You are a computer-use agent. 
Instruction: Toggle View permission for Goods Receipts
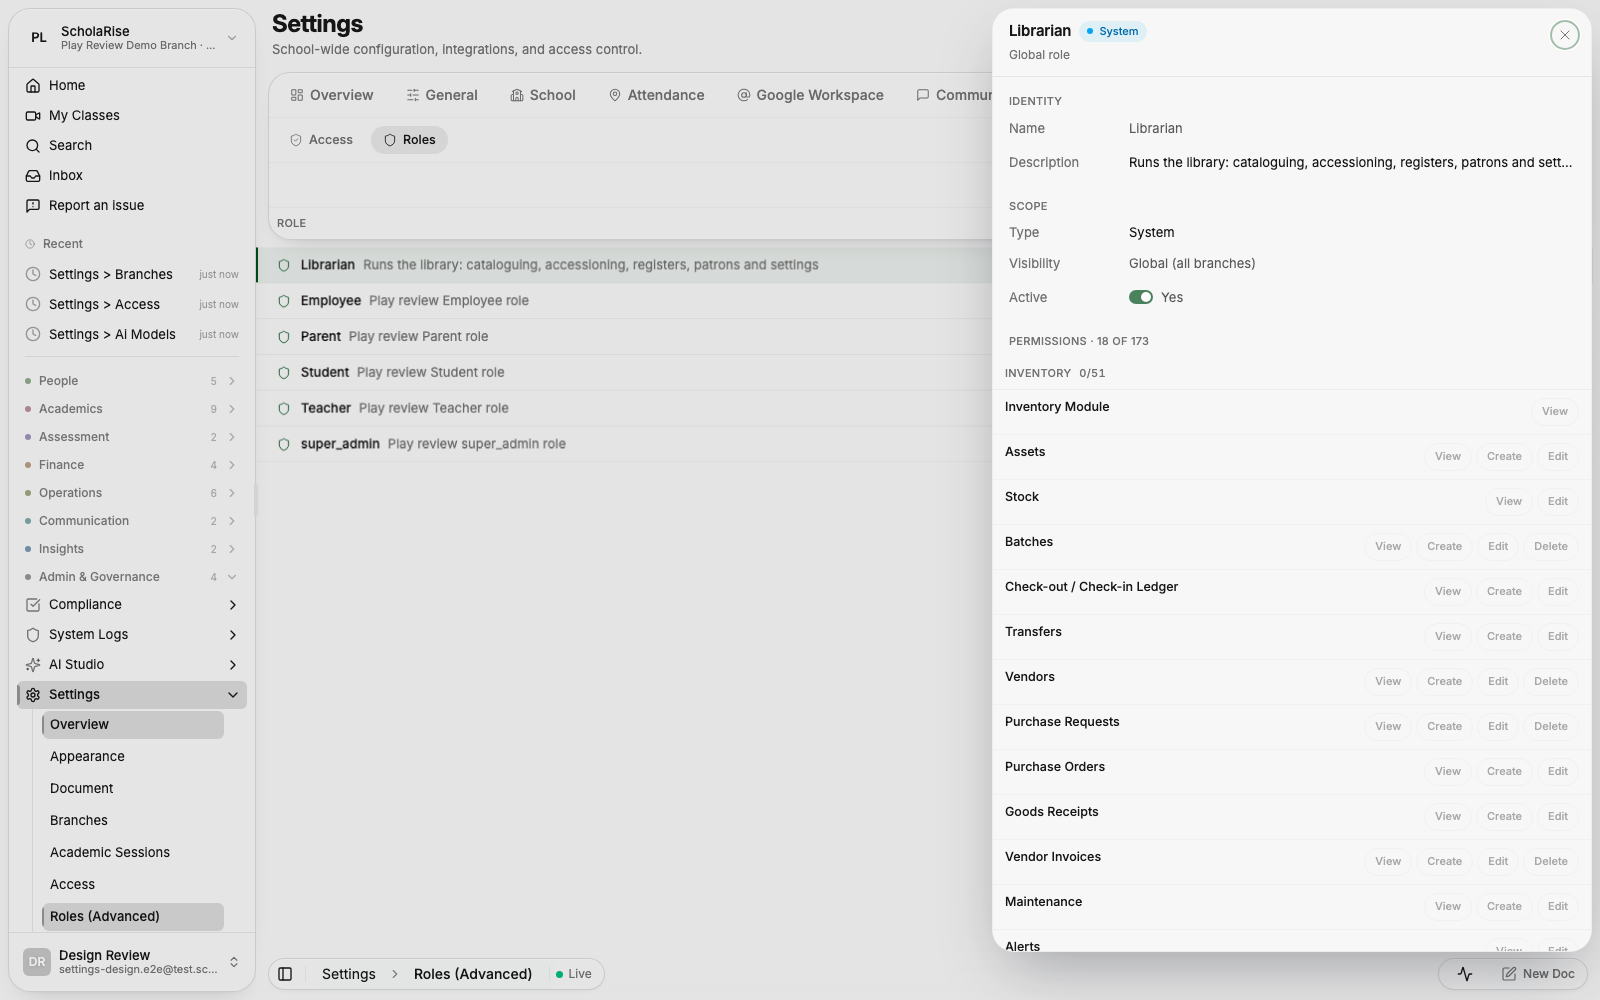(1448, 816)
